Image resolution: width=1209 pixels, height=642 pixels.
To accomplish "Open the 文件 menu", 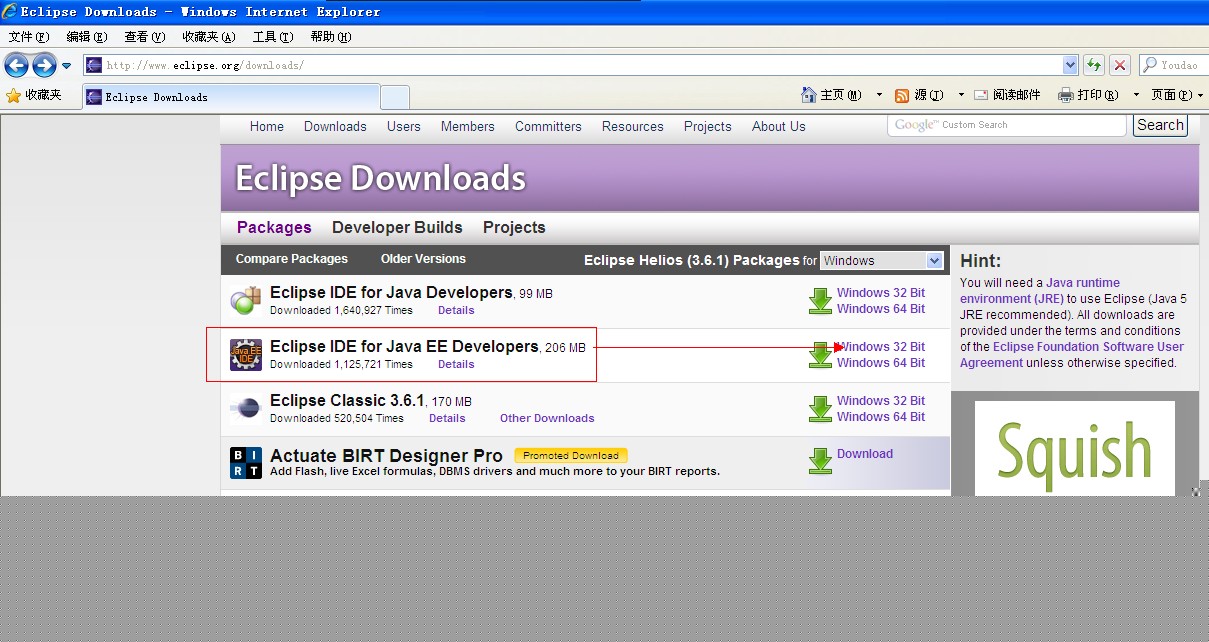I will pyautogui.click(x=29, y=37).
